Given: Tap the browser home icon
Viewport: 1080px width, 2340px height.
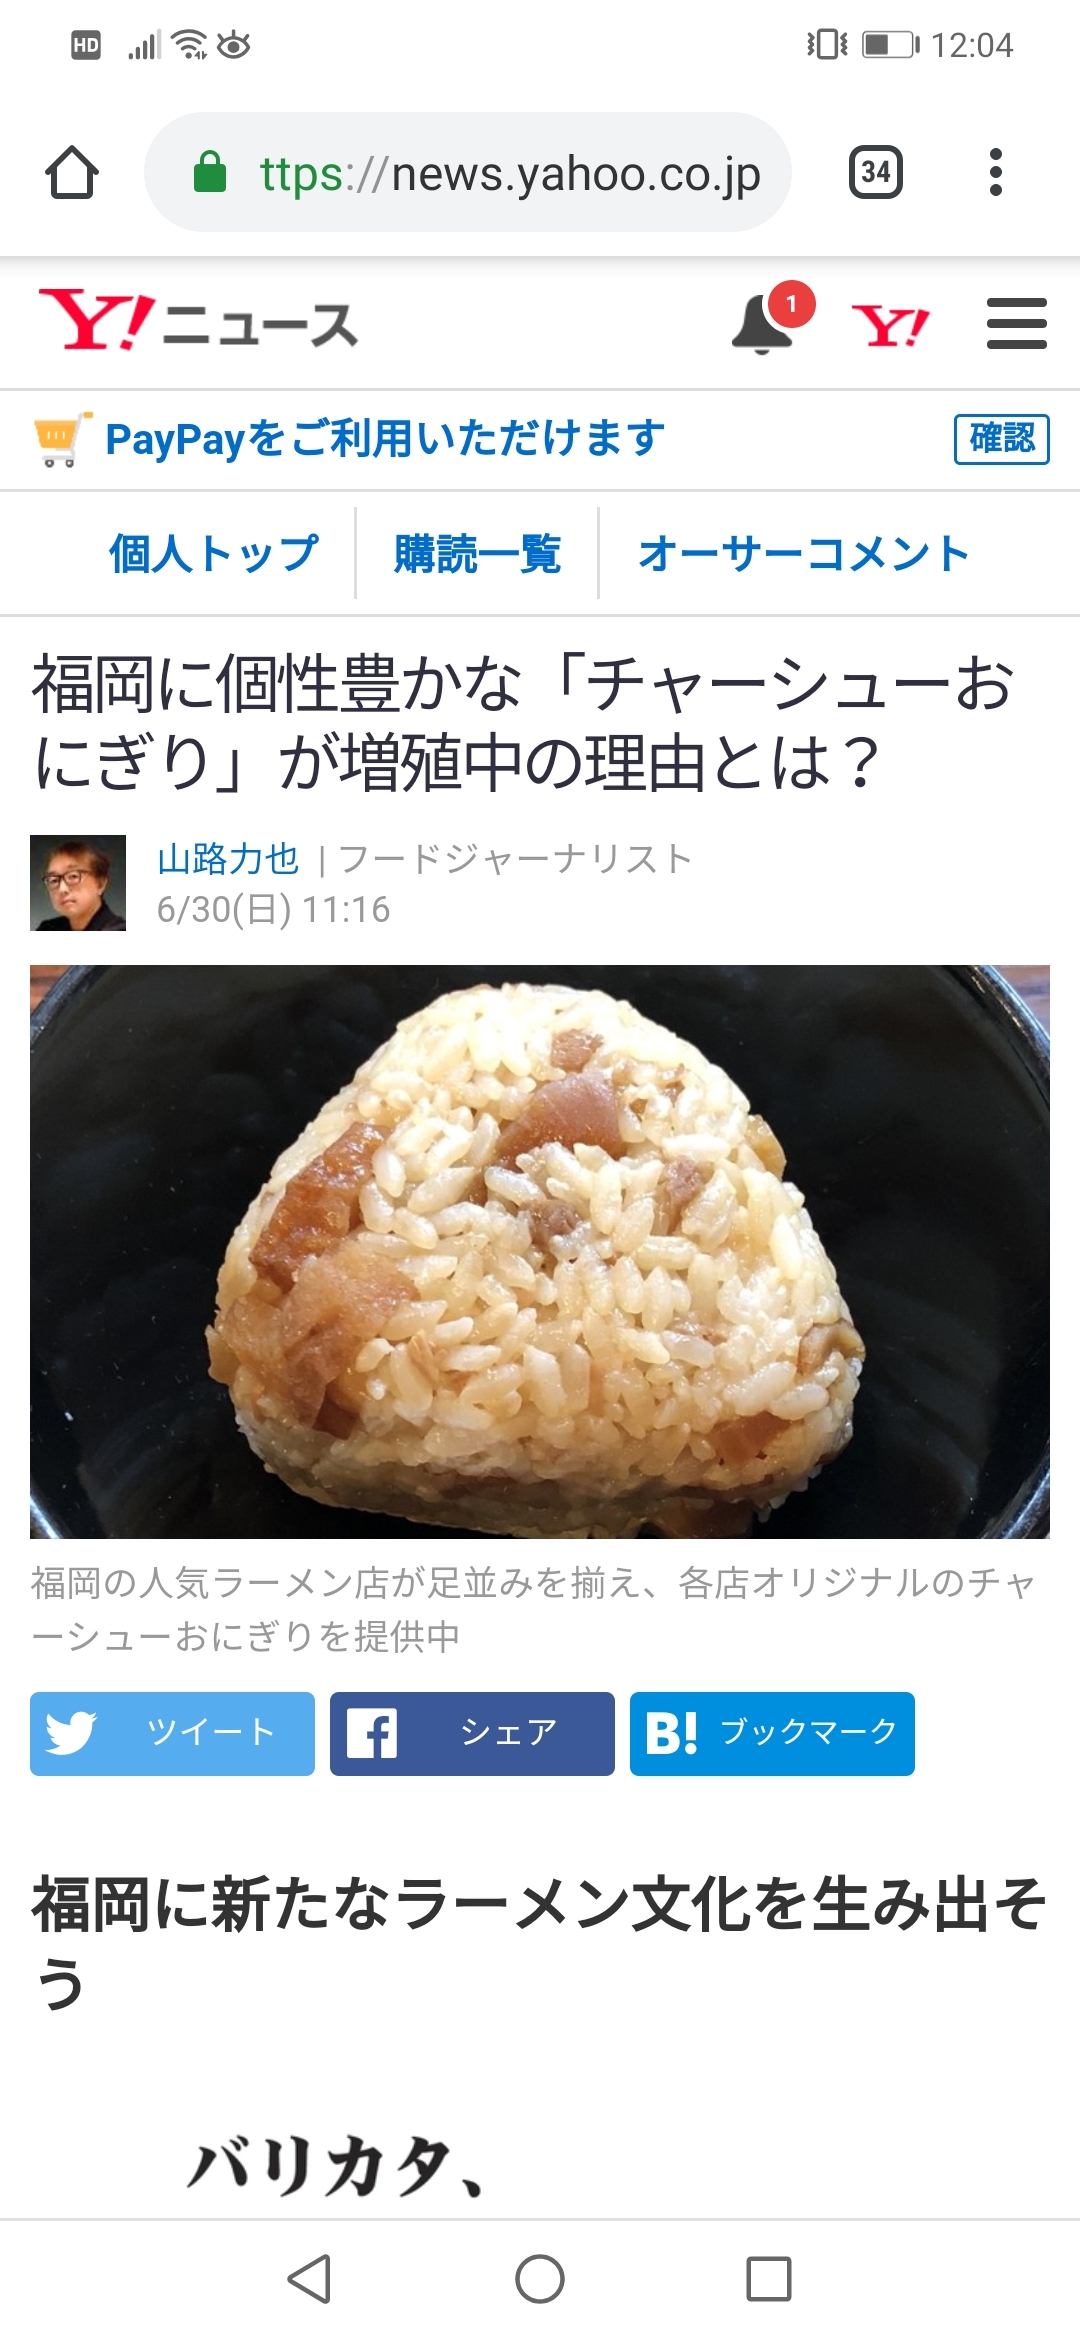Looking at the screenshot, I should pyautogui.click(x=72, y=172).
